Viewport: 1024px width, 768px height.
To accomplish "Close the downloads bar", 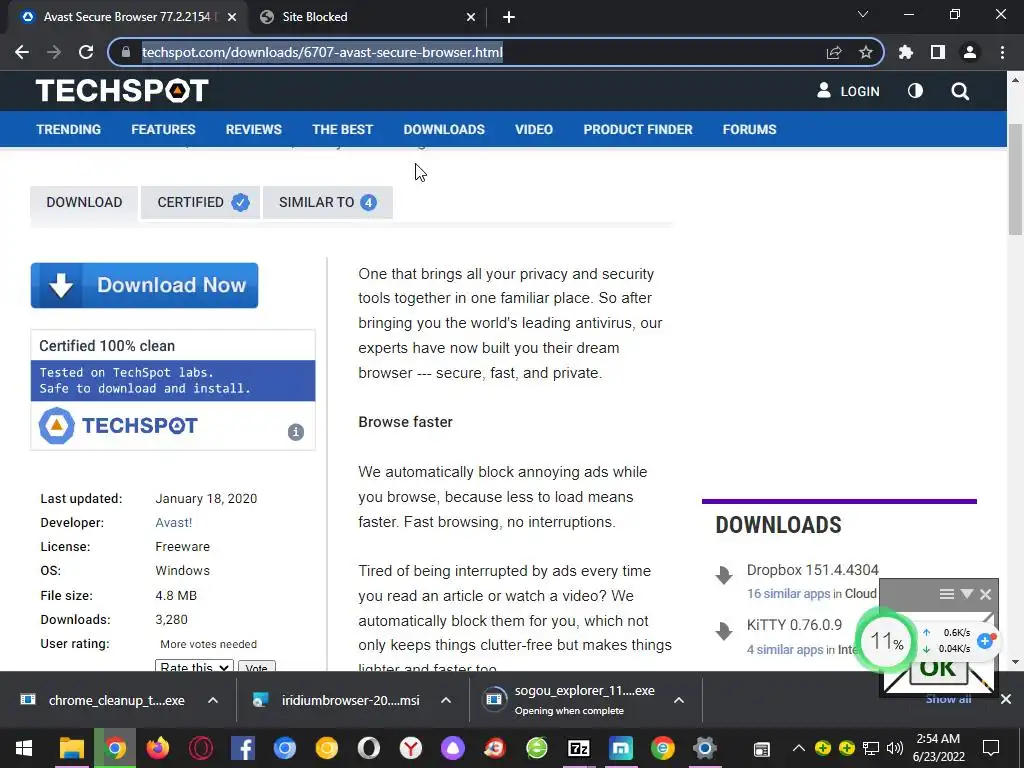I will click(x=1006, y=699).
